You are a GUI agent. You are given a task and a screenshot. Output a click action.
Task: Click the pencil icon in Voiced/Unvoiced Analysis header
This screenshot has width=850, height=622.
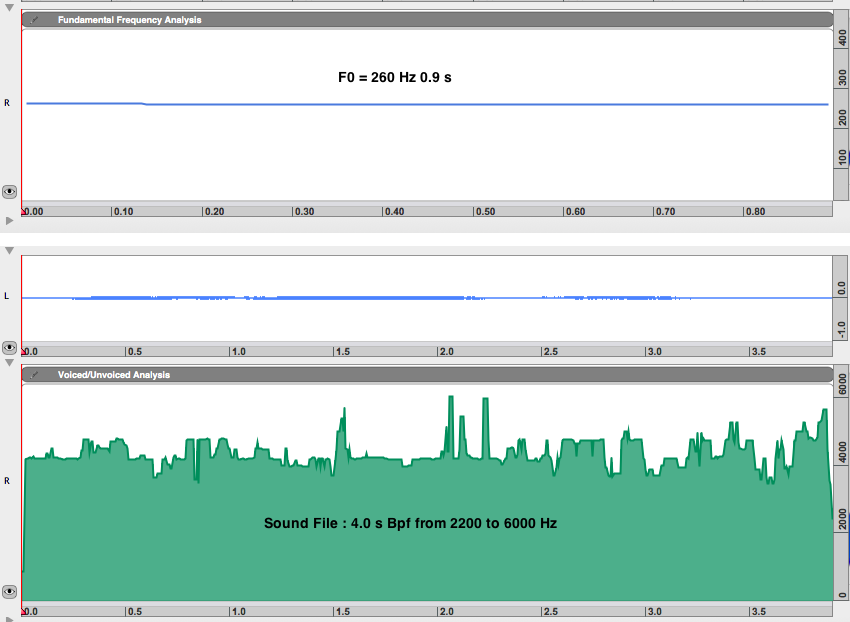click(x=35, y=375)
